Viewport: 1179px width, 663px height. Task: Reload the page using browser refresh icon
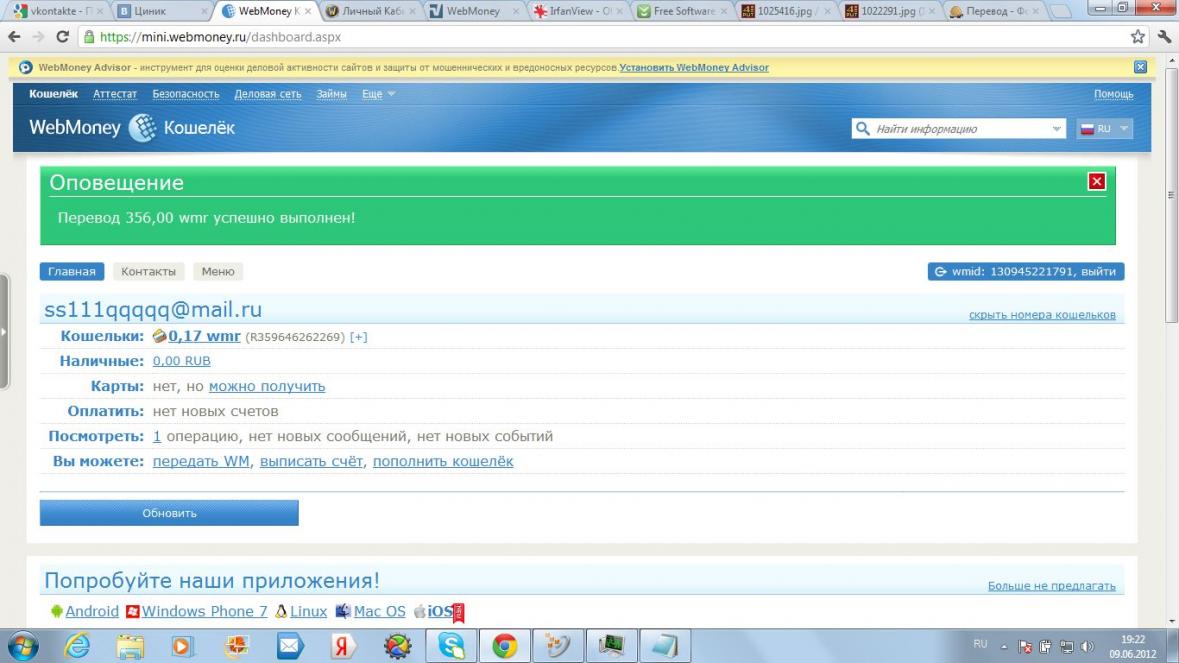tap(63, 38)
